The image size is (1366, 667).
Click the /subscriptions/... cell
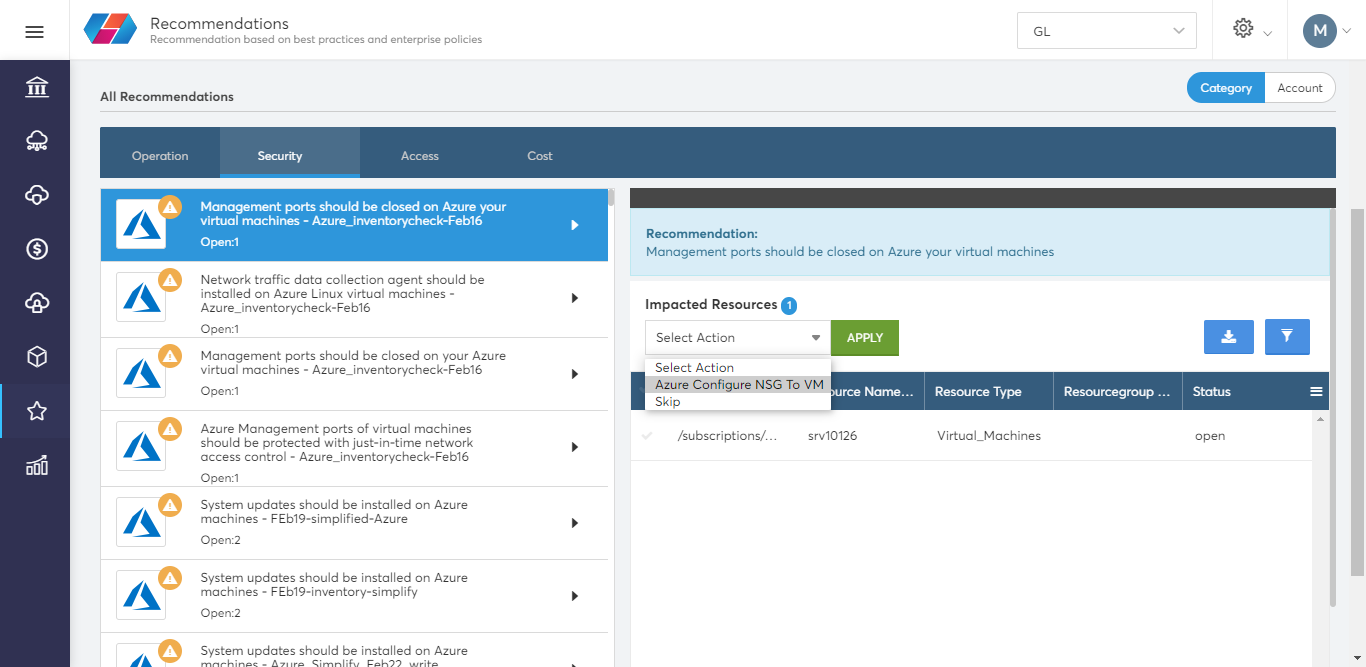(727, 436)
